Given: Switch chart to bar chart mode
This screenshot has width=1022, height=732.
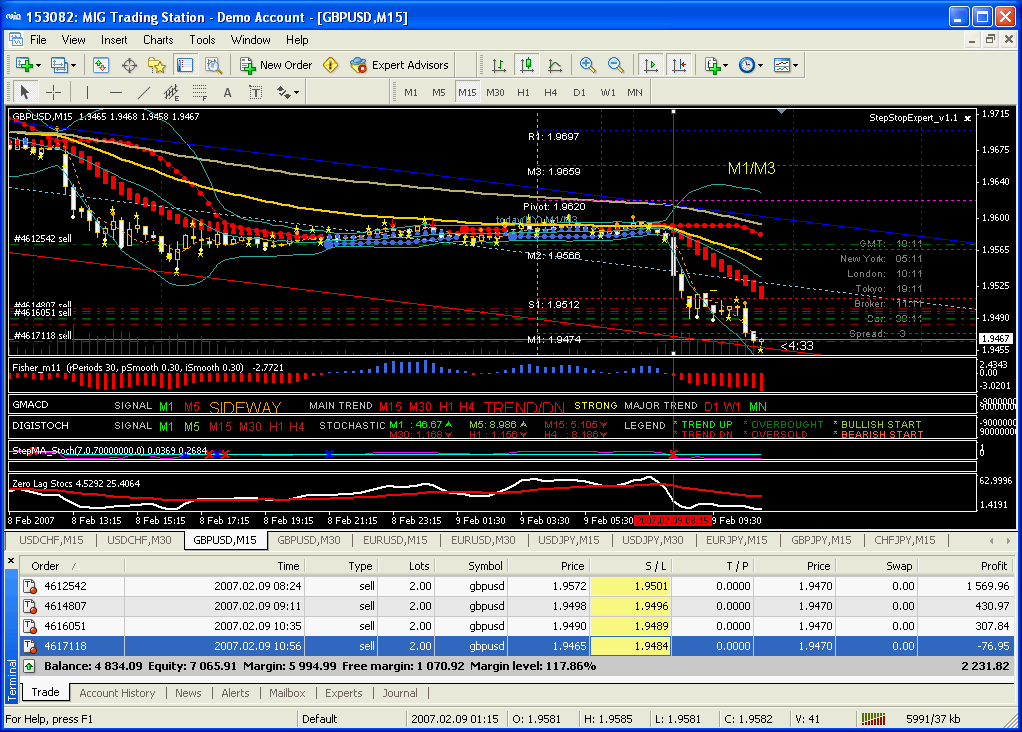Looking at the screenshot, I should click(x=498, y=65).
